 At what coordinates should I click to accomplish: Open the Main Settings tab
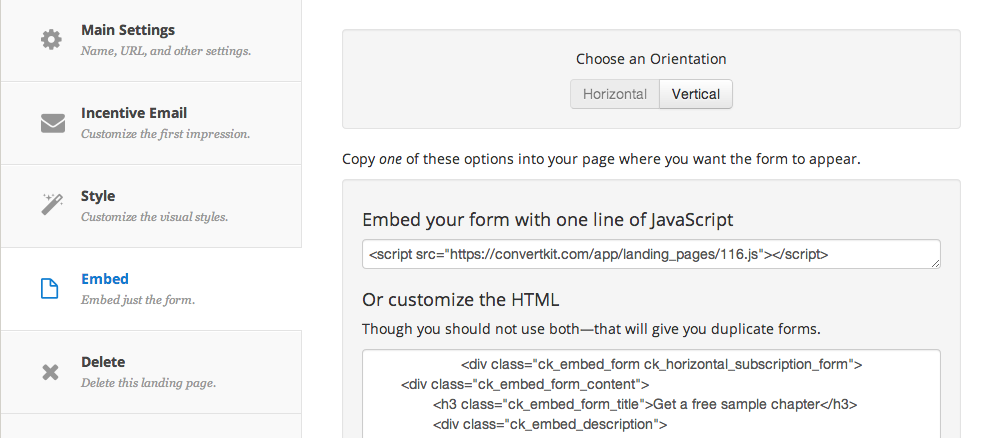click(128, 30)
